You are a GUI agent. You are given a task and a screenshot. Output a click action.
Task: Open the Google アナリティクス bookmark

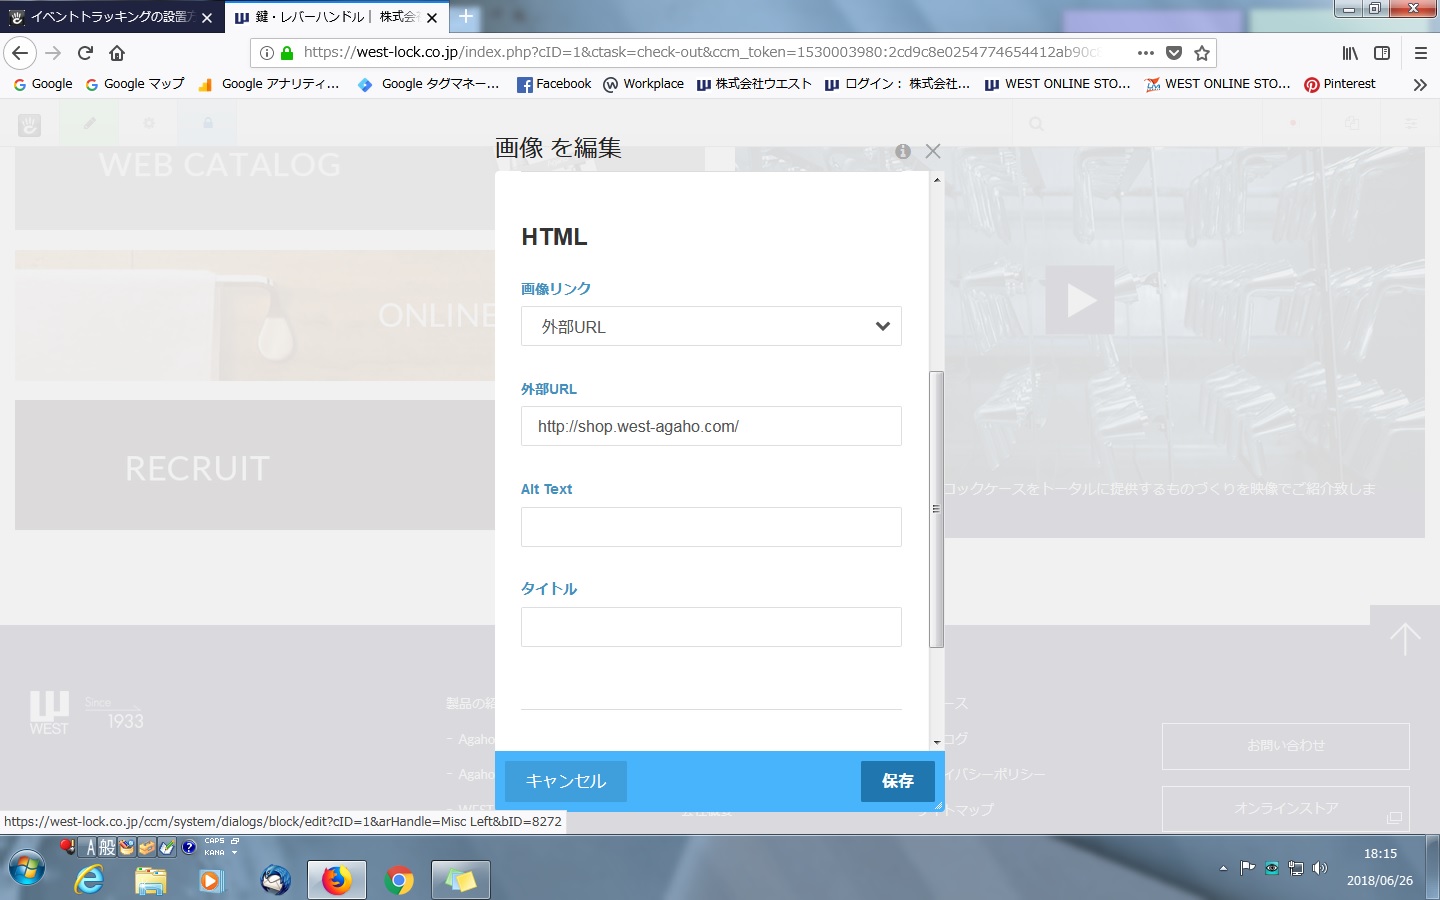270,84
